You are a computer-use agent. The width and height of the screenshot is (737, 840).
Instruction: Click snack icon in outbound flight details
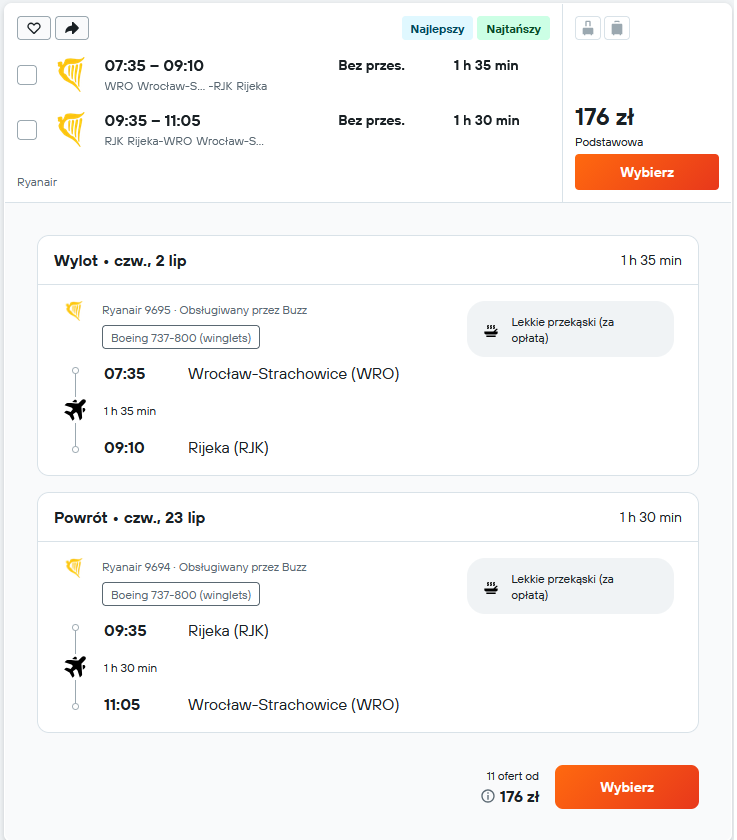pyautogui.click(x=491, y=331)
